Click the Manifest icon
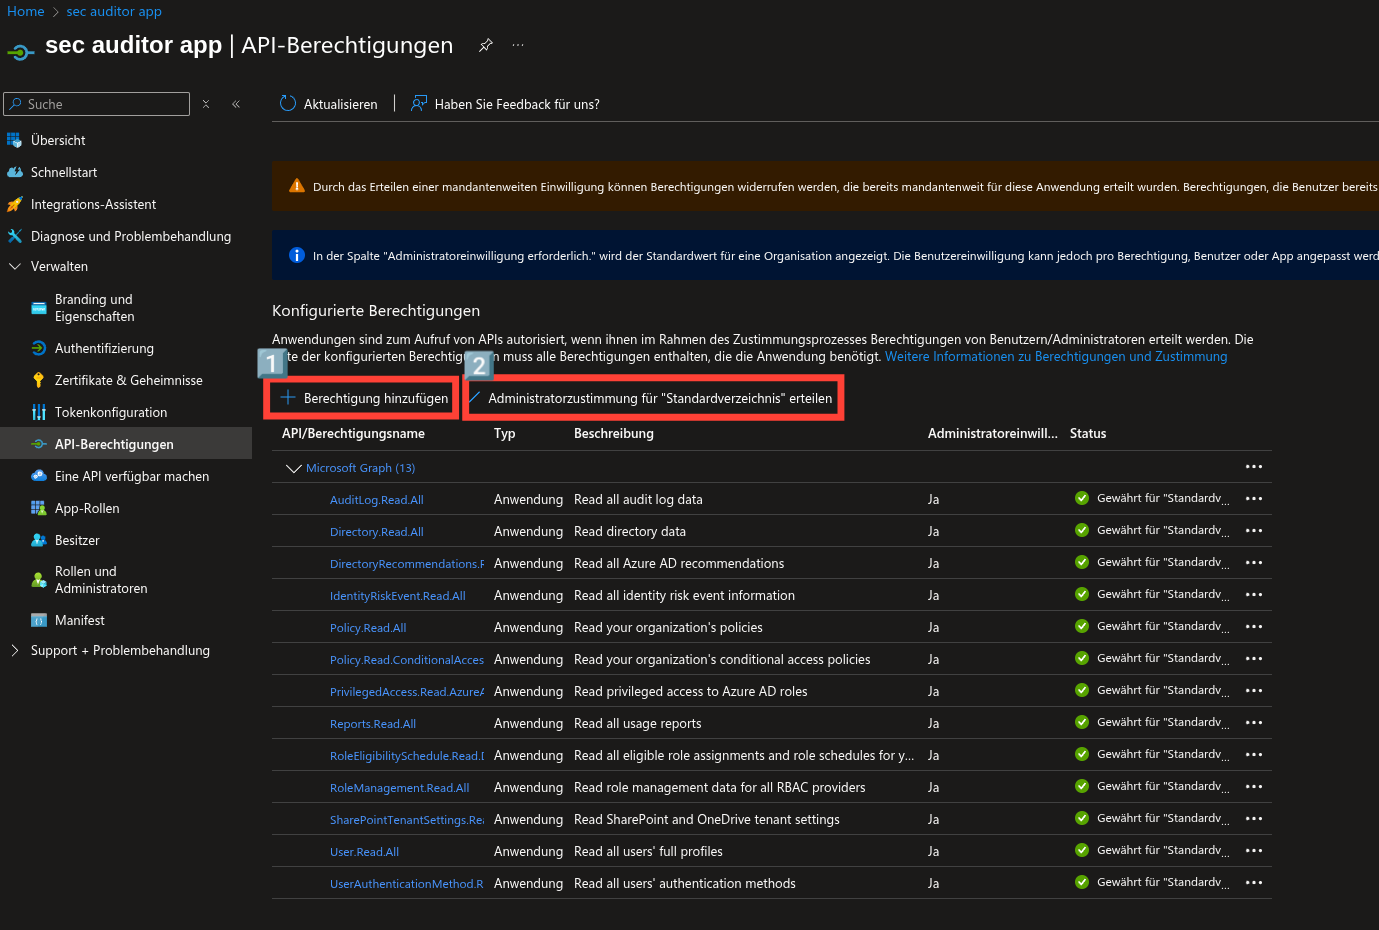Image resolution: width=1379 pixels, height=930 pixels. pos(38,620)
